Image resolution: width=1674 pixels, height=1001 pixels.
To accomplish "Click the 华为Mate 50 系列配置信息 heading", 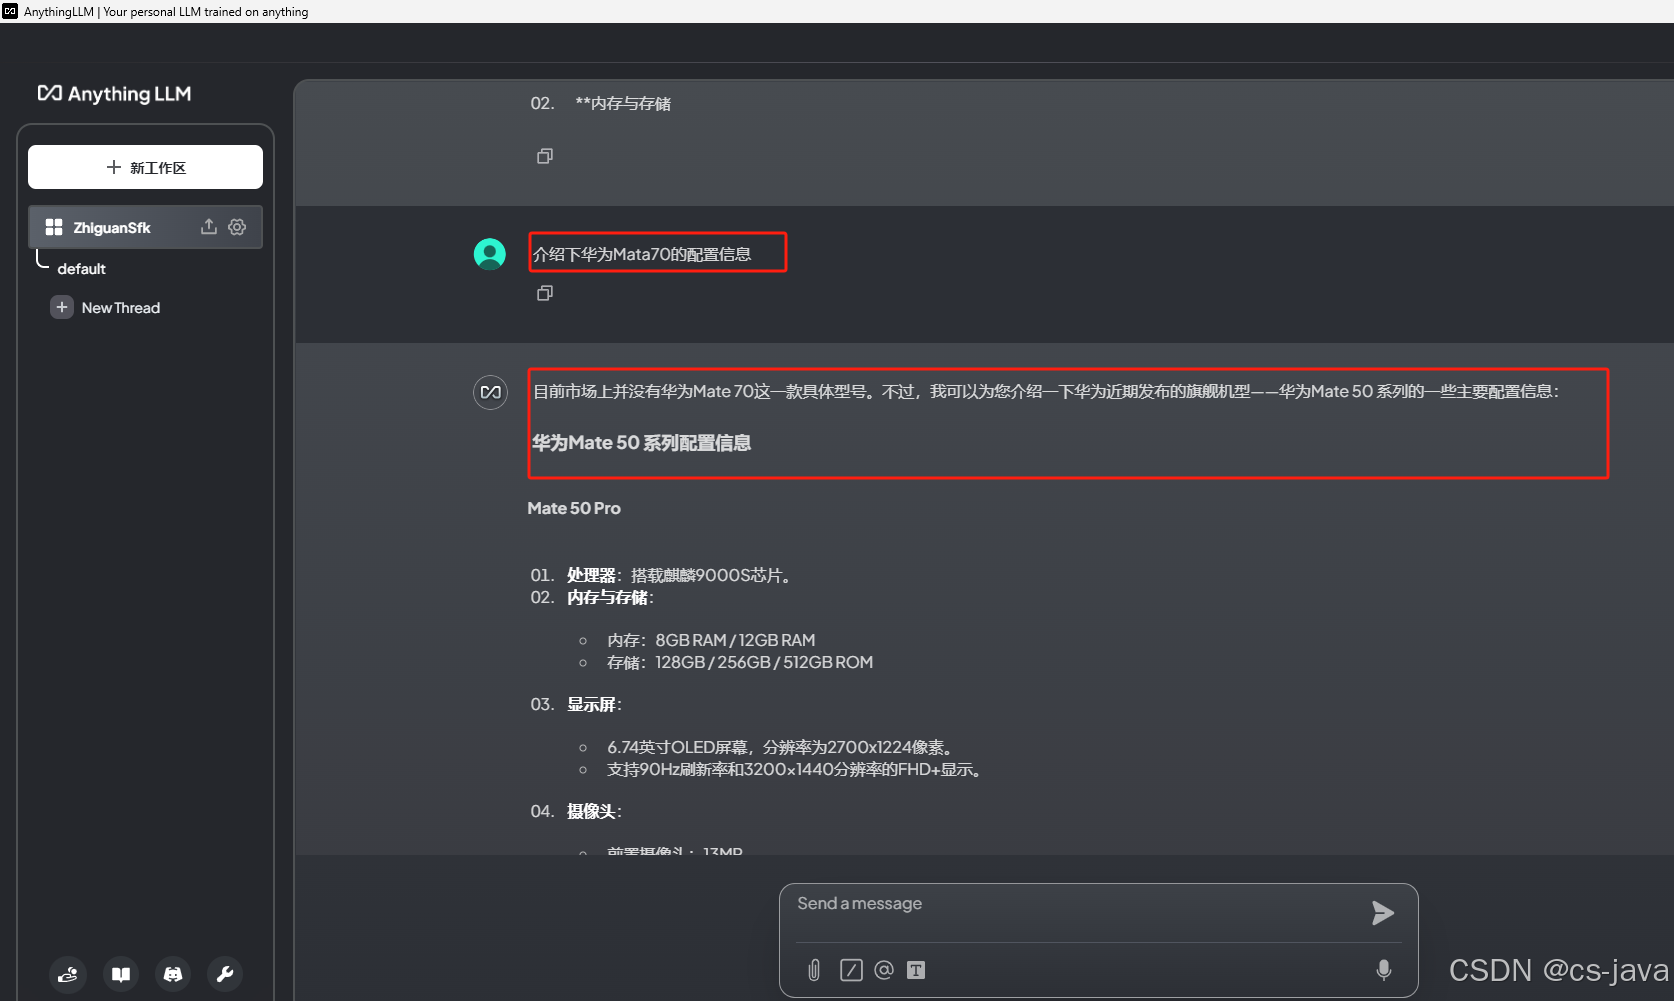I will click(641, 443).
